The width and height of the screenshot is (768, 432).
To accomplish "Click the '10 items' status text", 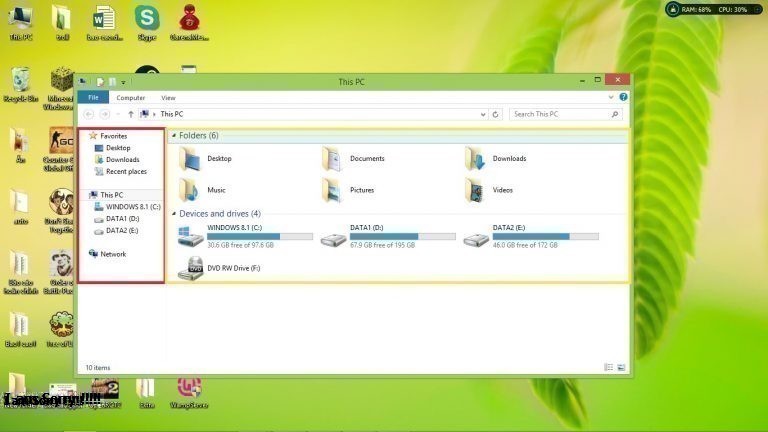I will coord(98,367).
